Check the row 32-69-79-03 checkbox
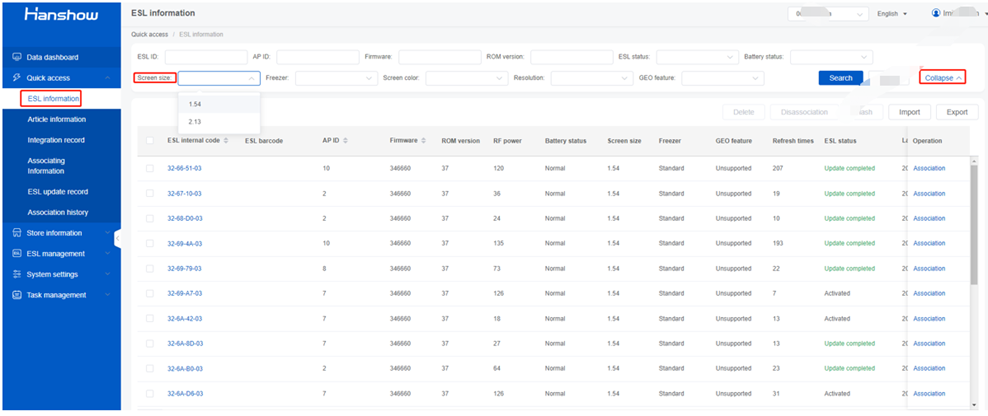 pyautogui.click(x=150, y=269)
